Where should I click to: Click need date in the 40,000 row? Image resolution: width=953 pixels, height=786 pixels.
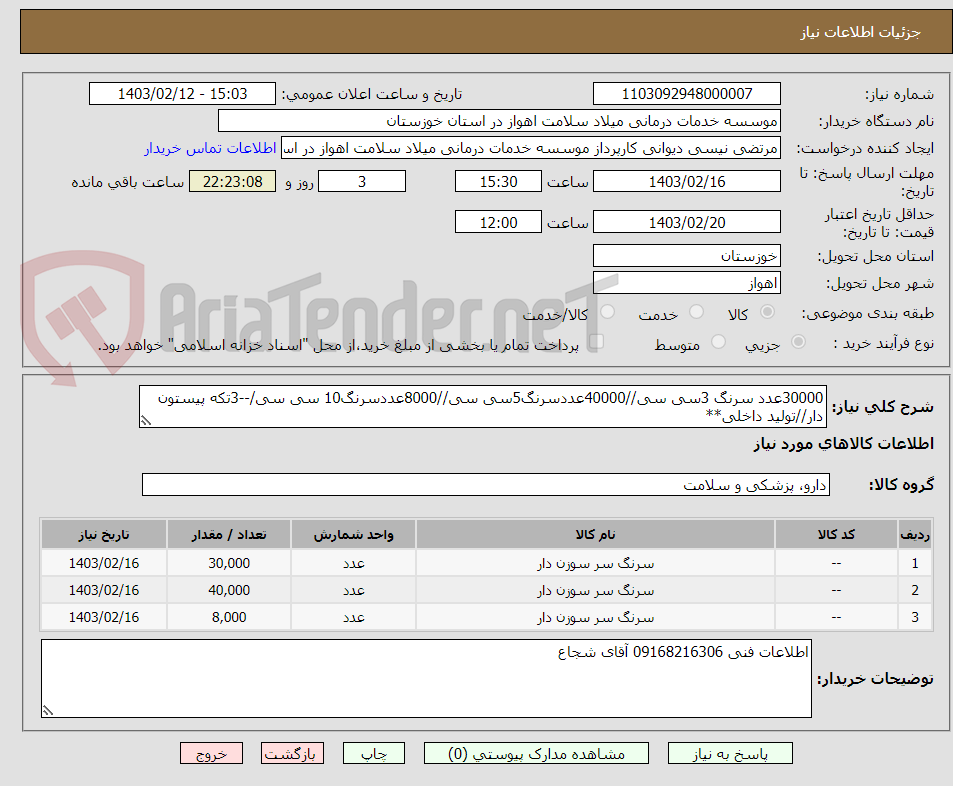click(x=104, y=590)
